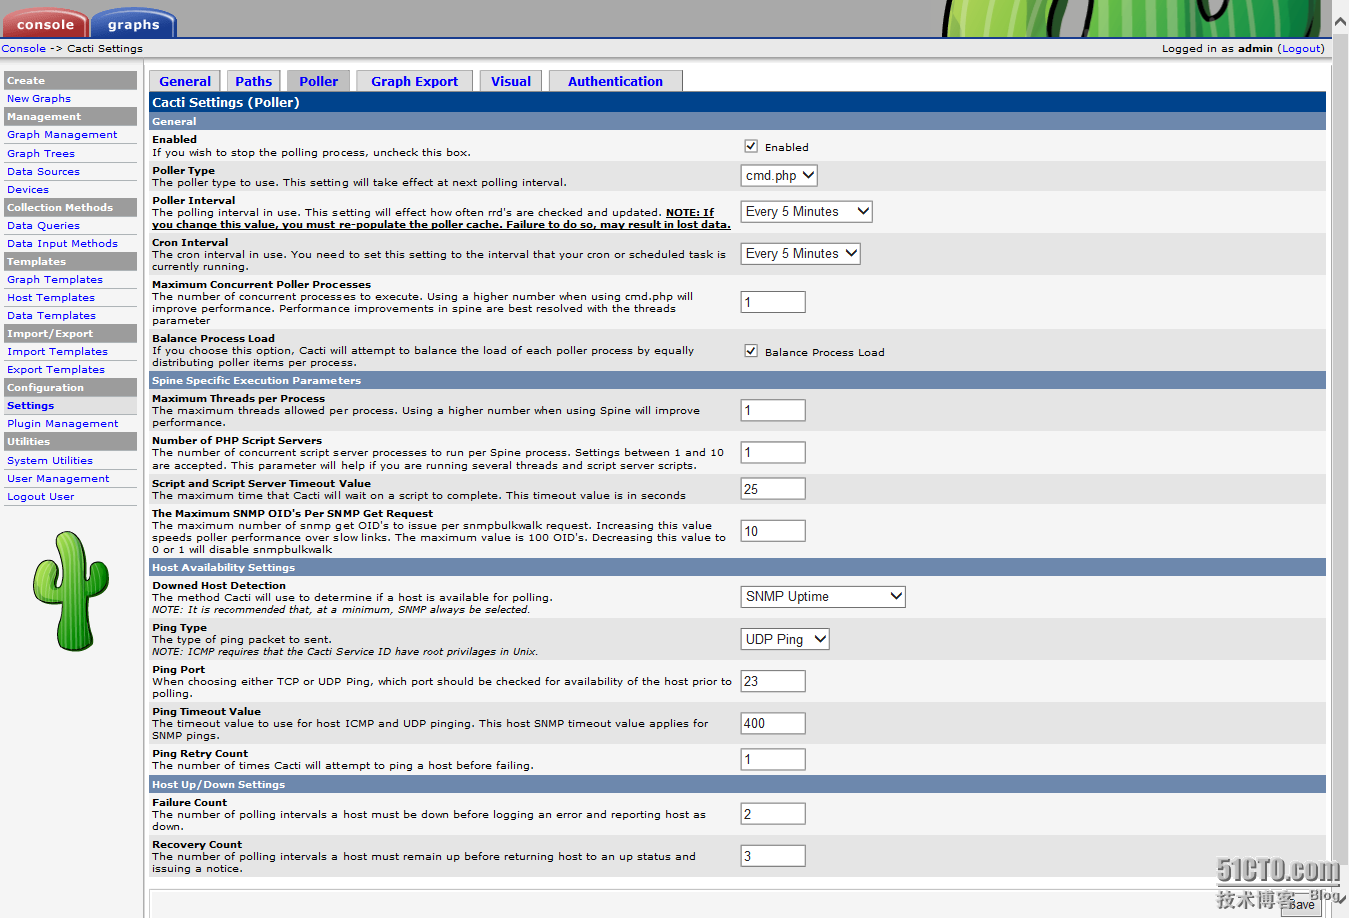Open Import Templates in the sidebar
1349x918 pixels.
click(57, 351)
